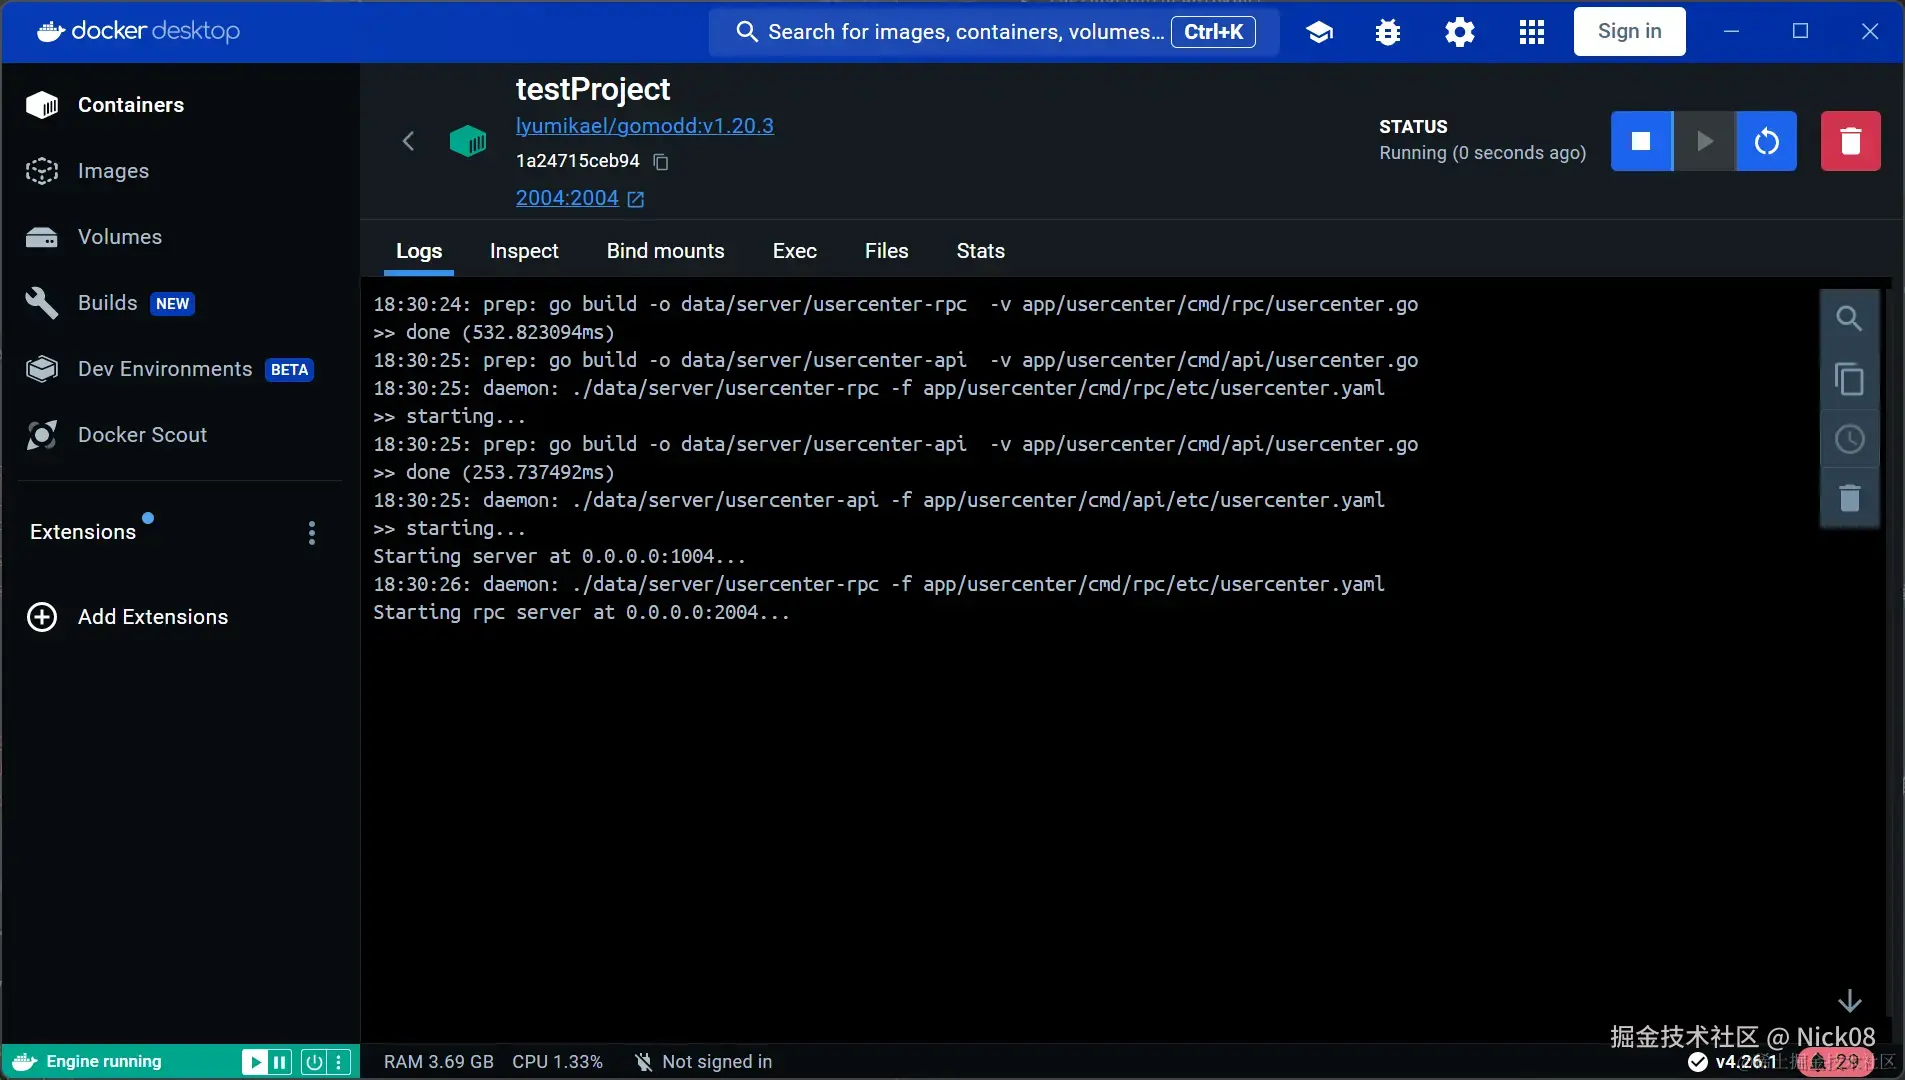The width and height of the screenshot is (1905, 1080).
Task: Open the Troubleshoot bug icon
Action: pos(1388,32)
